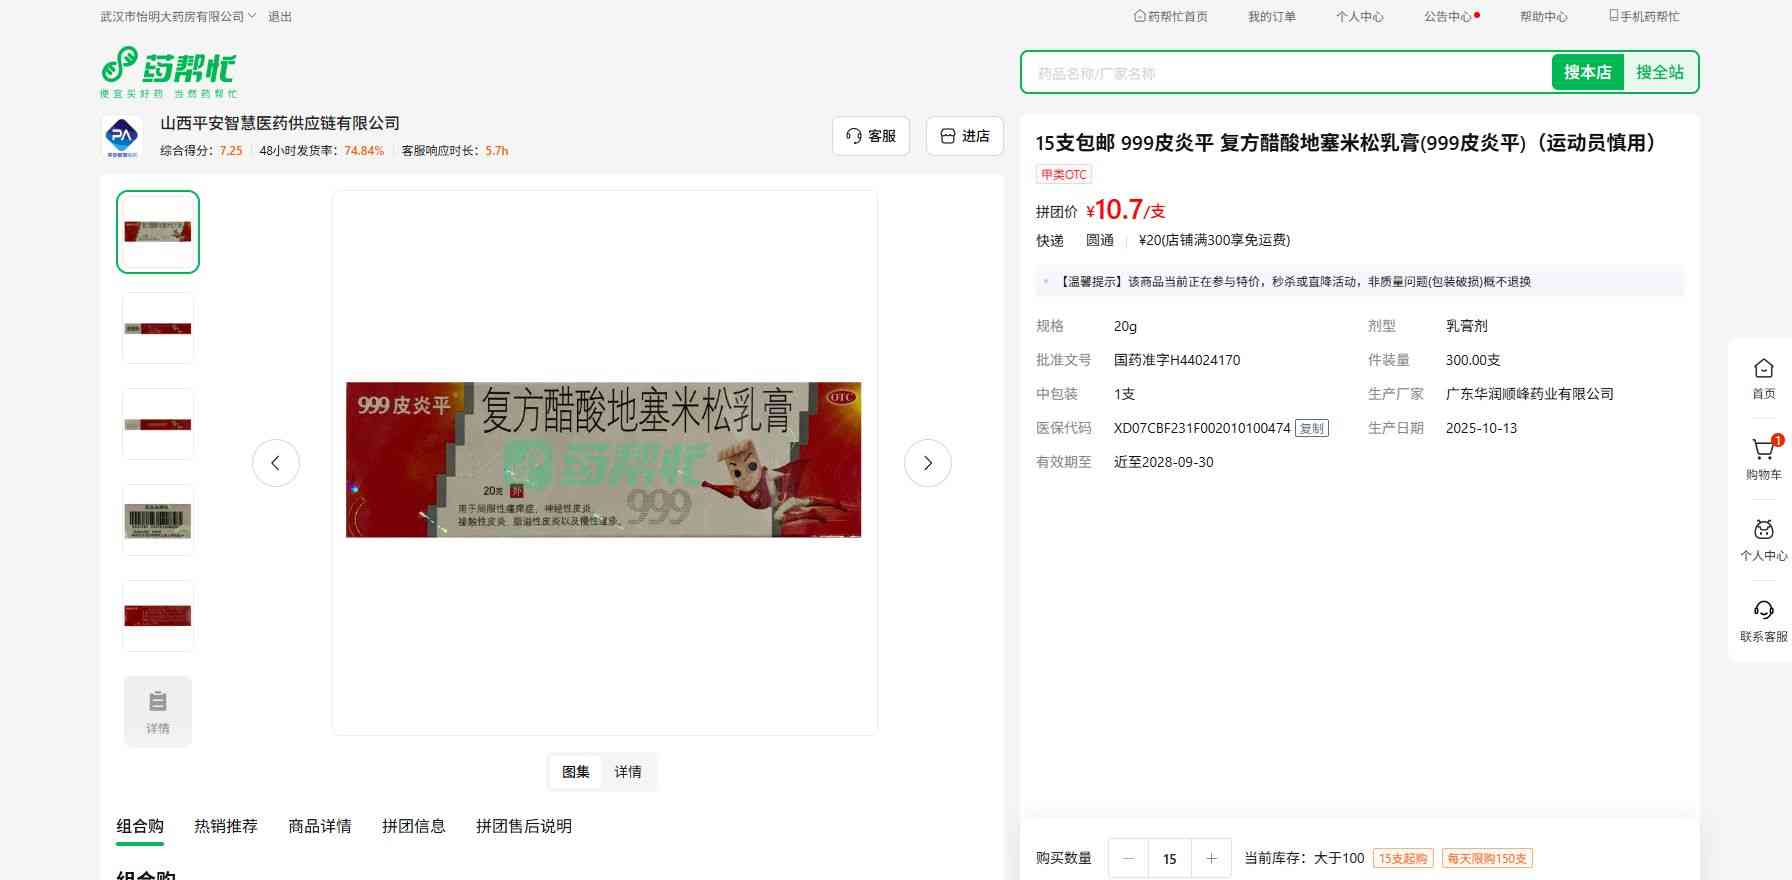Toggle gallery view to 详情
Screen dimensions: 1792x880
click(628, 772)
